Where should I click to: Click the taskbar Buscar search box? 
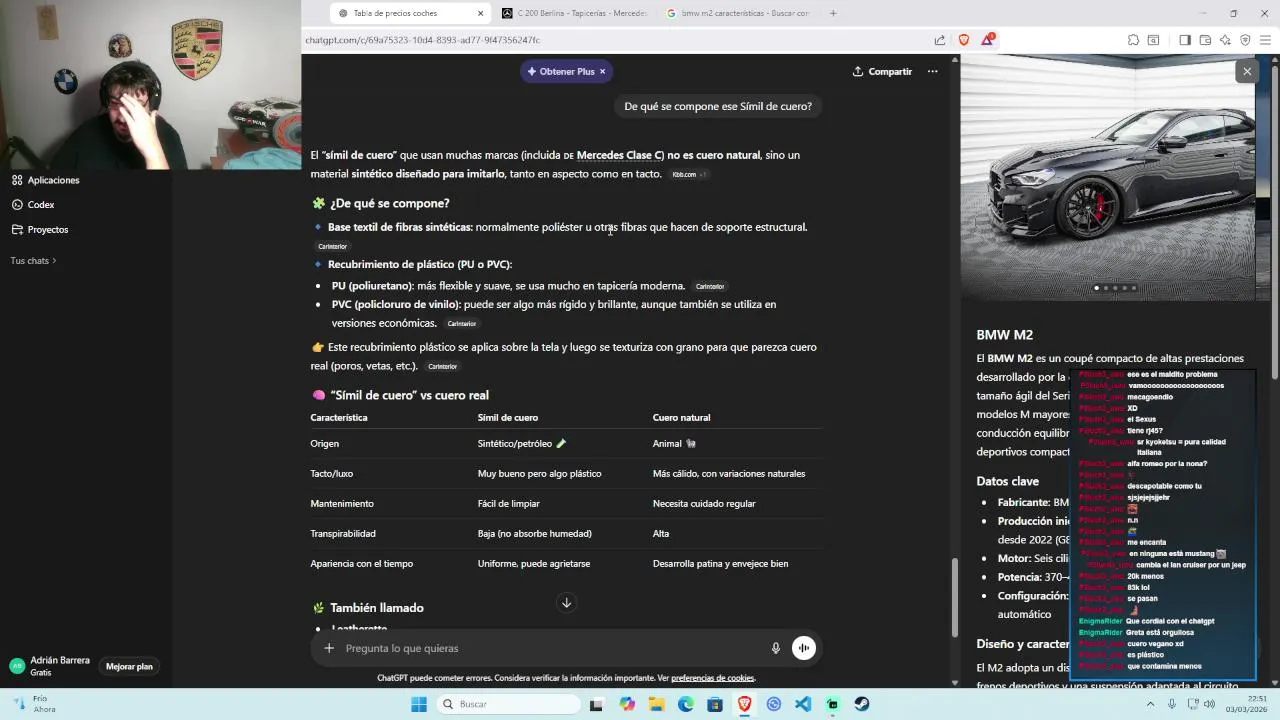pyautogui.click(x=508, y=704)
